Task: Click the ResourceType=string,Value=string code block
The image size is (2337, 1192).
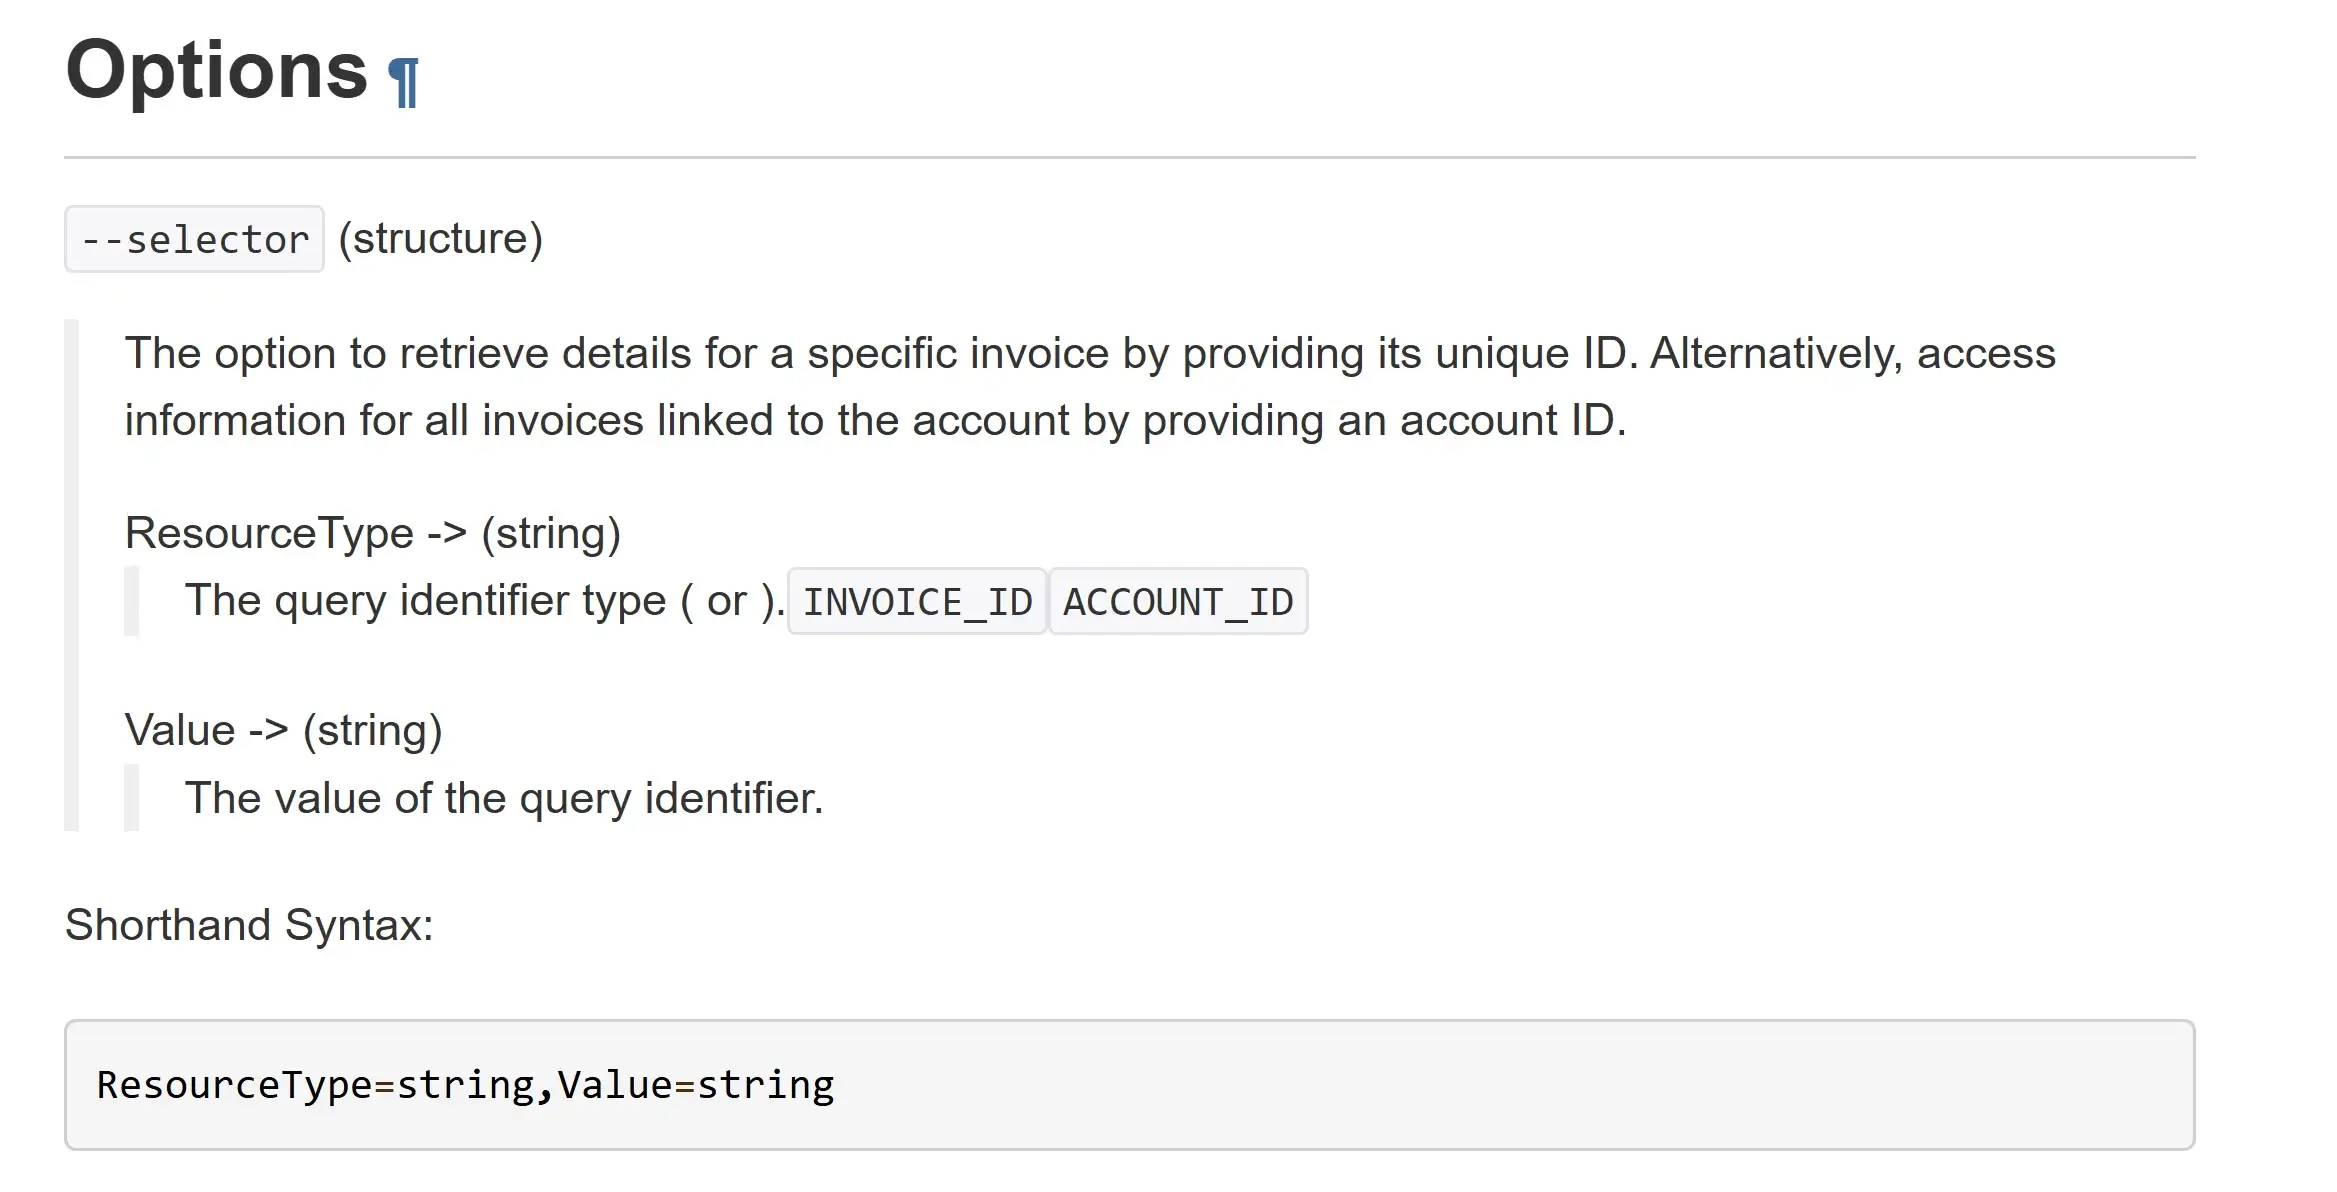Action: 1130,1085
